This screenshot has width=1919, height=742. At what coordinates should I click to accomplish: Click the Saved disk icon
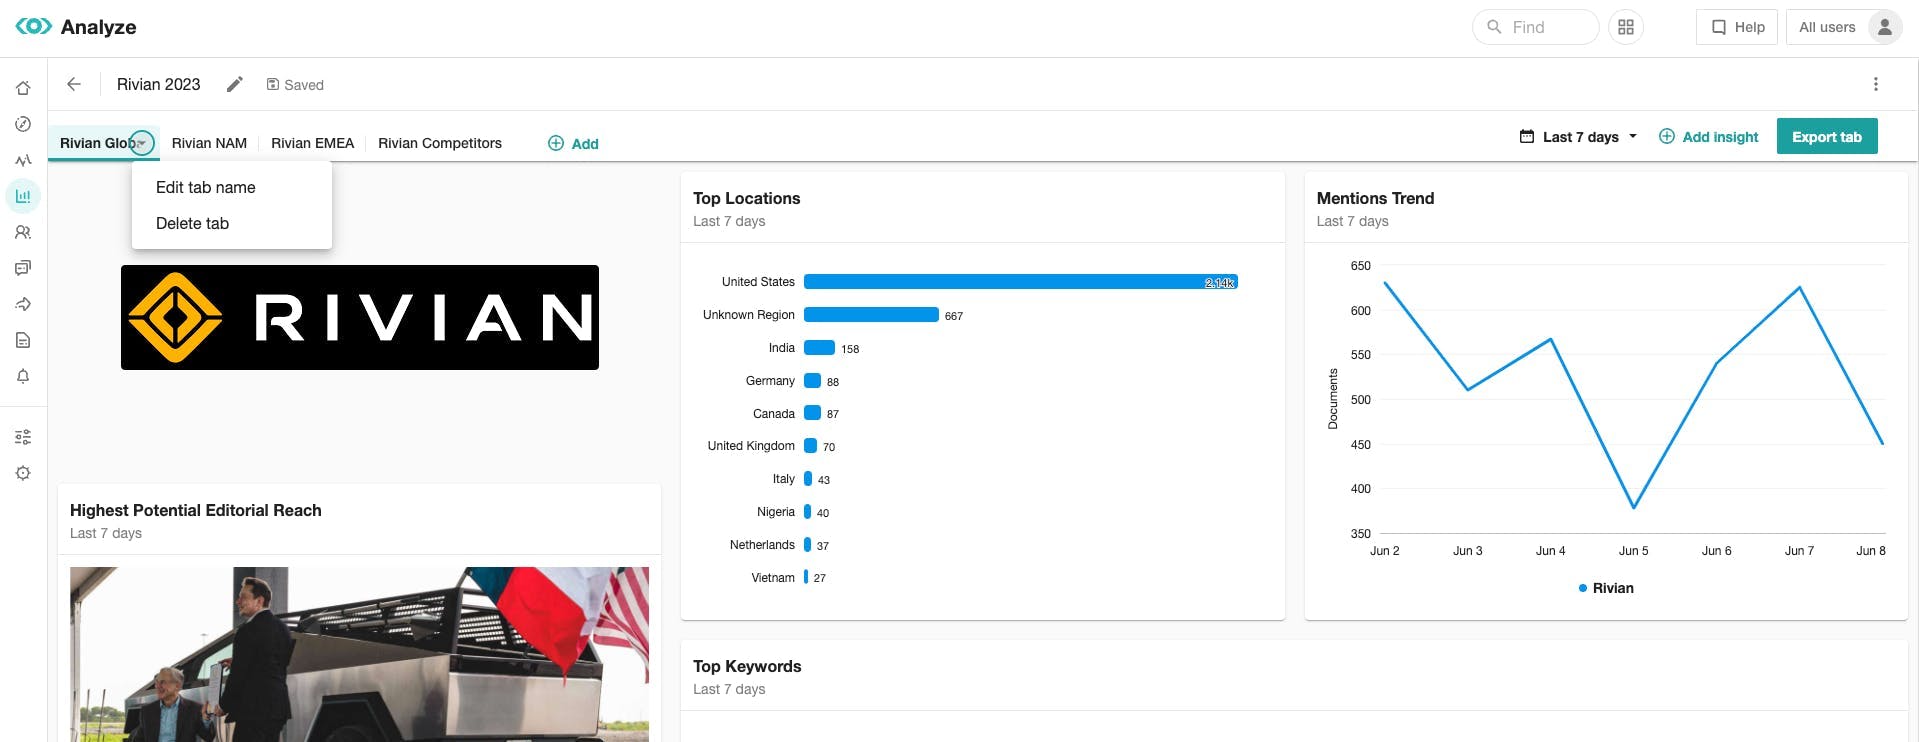272,84
